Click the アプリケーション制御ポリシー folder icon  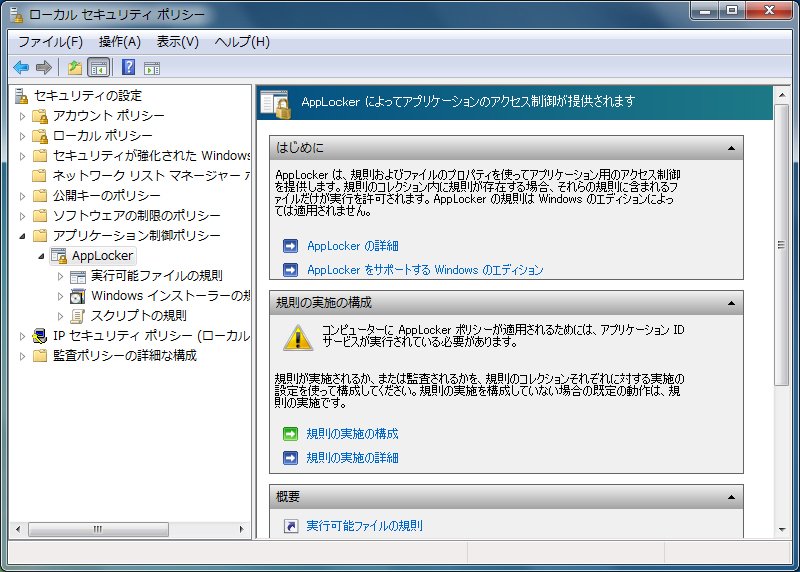click(x=40, y=235)
